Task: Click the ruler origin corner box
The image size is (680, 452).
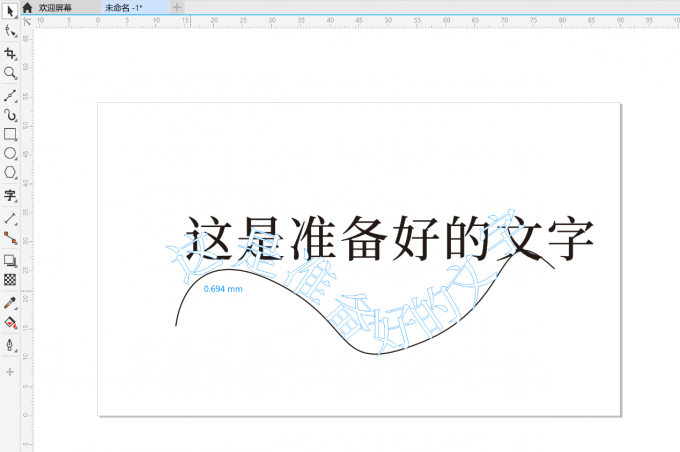Action: [27, 21]
